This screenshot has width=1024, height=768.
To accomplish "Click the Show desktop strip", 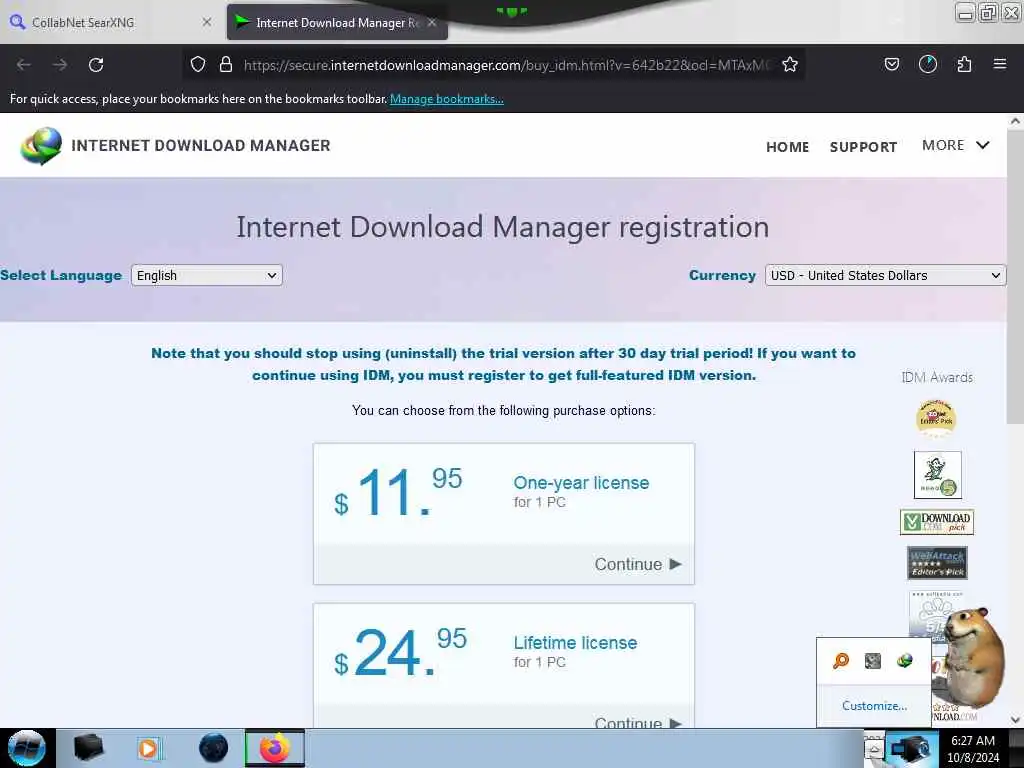I will pyautogui.click(x=1016, y=748).
